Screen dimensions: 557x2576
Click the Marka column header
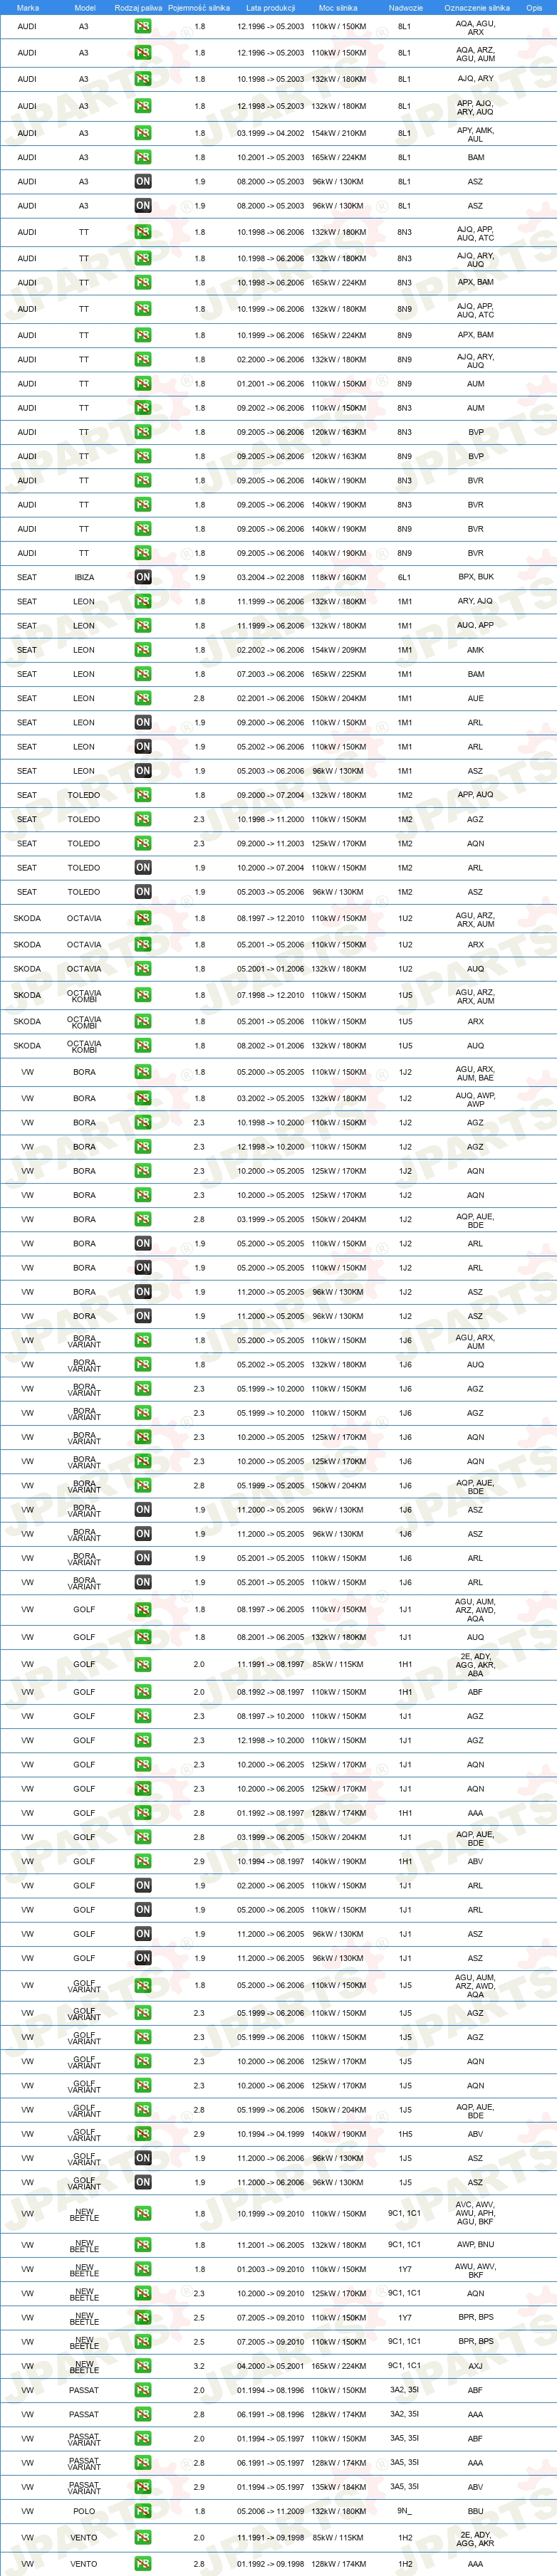coord(28,8)
